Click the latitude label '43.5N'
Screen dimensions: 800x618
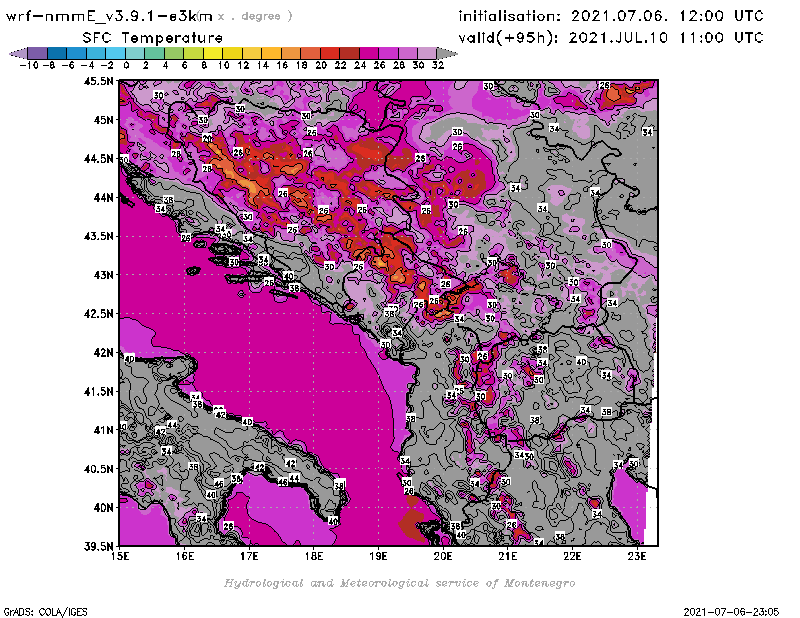pyautogui.click(x=99, y=236)
